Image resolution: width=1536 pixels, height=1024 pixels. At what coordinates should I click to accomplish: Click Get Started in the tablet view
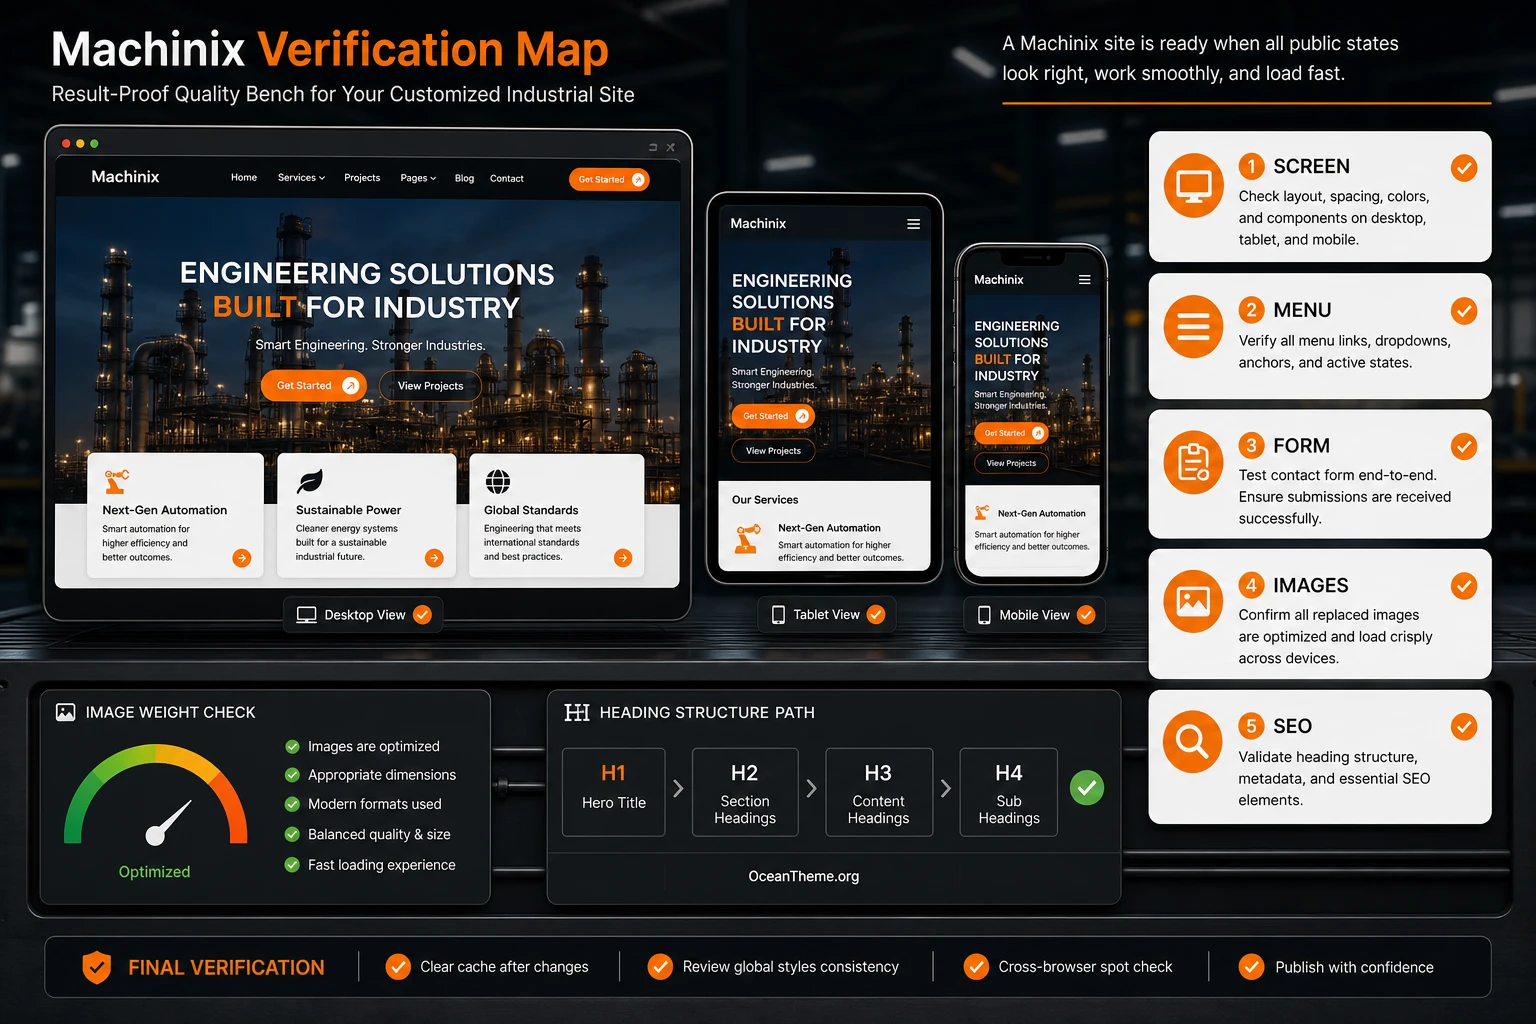(773, 416)
